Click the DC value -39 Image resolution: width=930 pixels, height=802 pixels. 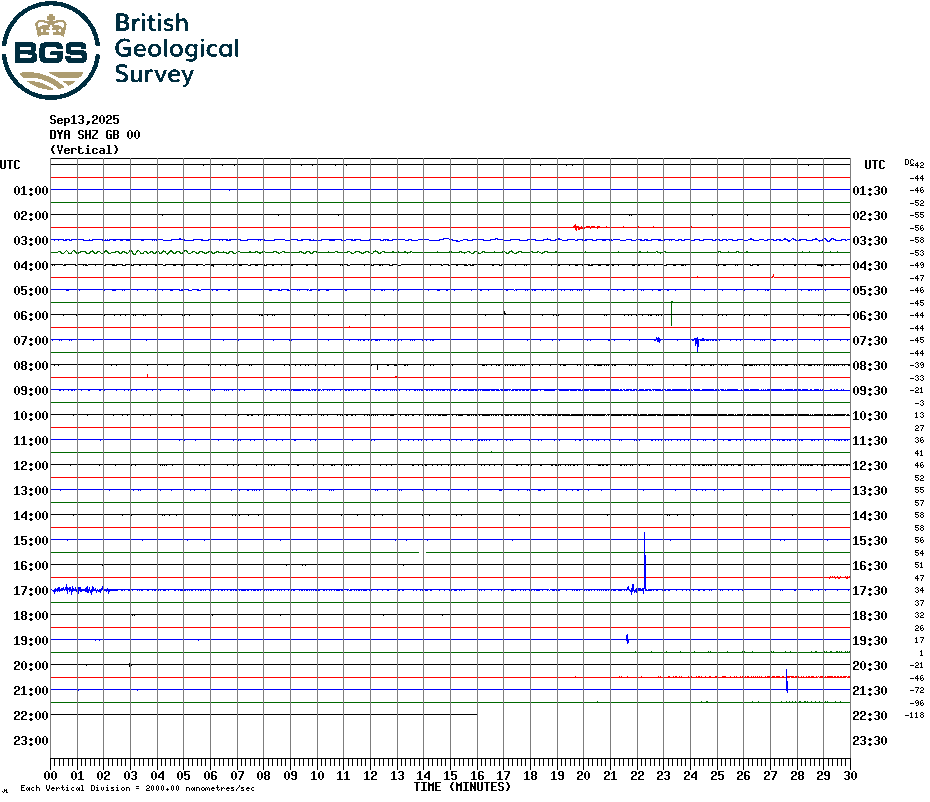click(x=916, y=365)
